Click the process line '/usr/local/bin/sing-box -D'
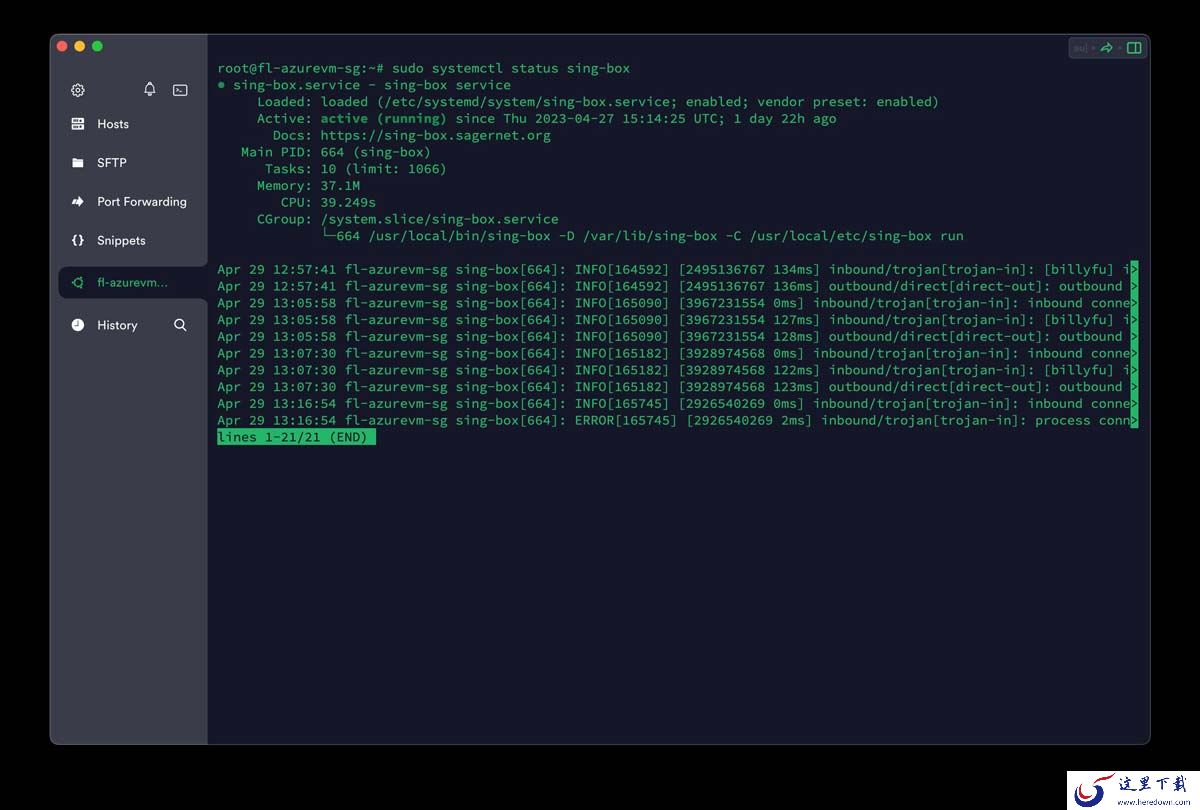Viewport: 1200px width, 810px height. coord(643,236)
